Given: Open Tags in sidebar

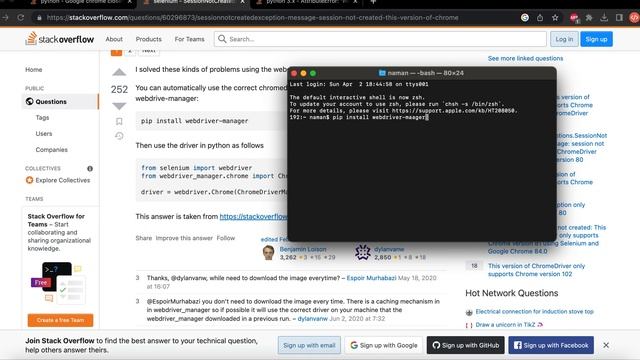Looking at the screenshot, I should pyautogui.click(x=42, y=118).
